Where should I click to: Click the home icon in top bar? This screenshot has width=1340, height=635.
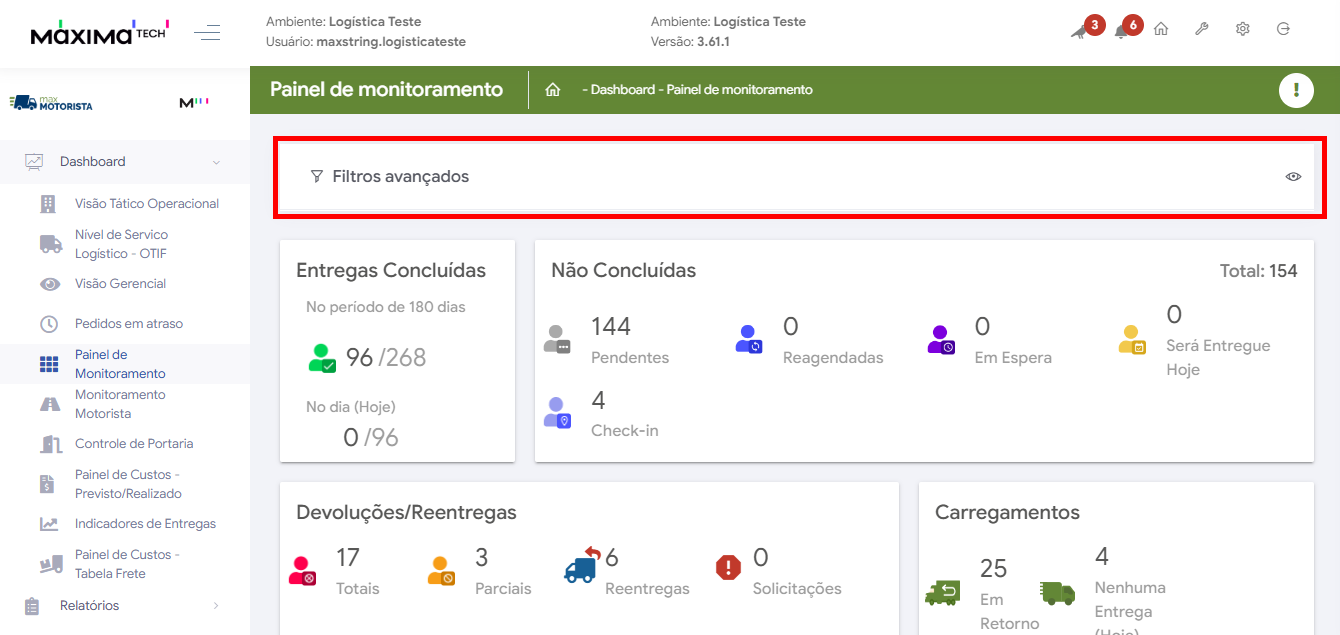1161,29
